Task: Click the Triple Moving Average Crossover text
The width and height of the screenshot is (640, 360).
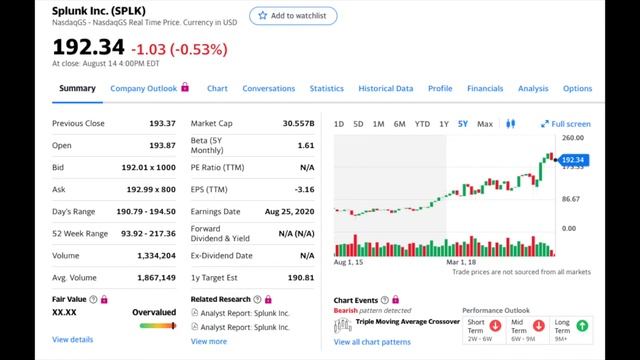Action: tap(408, 322)
